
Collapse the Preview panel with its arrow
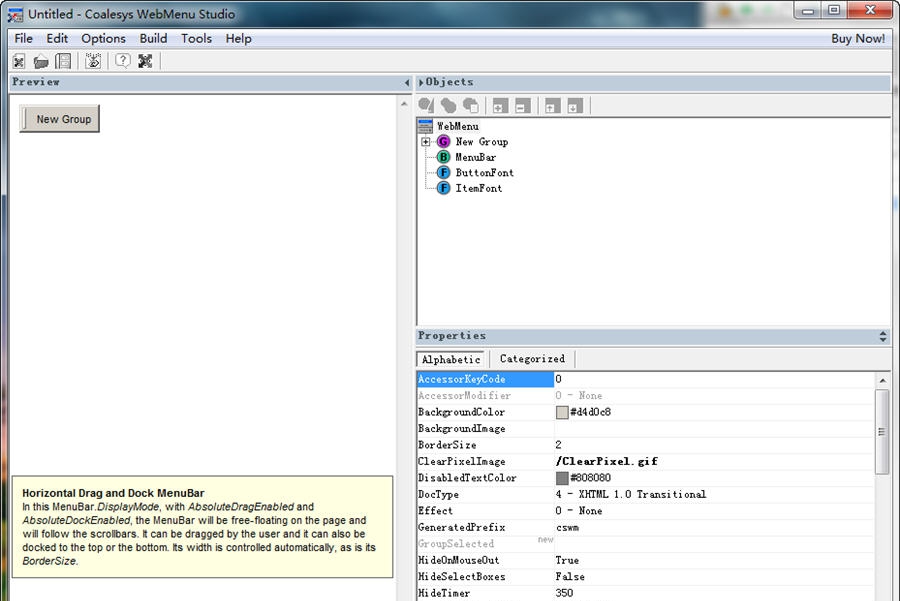point(406,82)
